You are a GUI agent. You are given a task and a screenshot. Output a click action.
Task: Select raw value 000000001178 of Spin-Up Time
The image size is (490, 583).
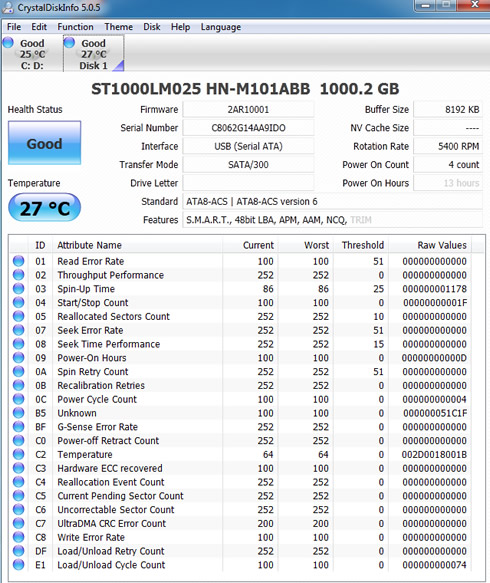(x=434, y=289)
